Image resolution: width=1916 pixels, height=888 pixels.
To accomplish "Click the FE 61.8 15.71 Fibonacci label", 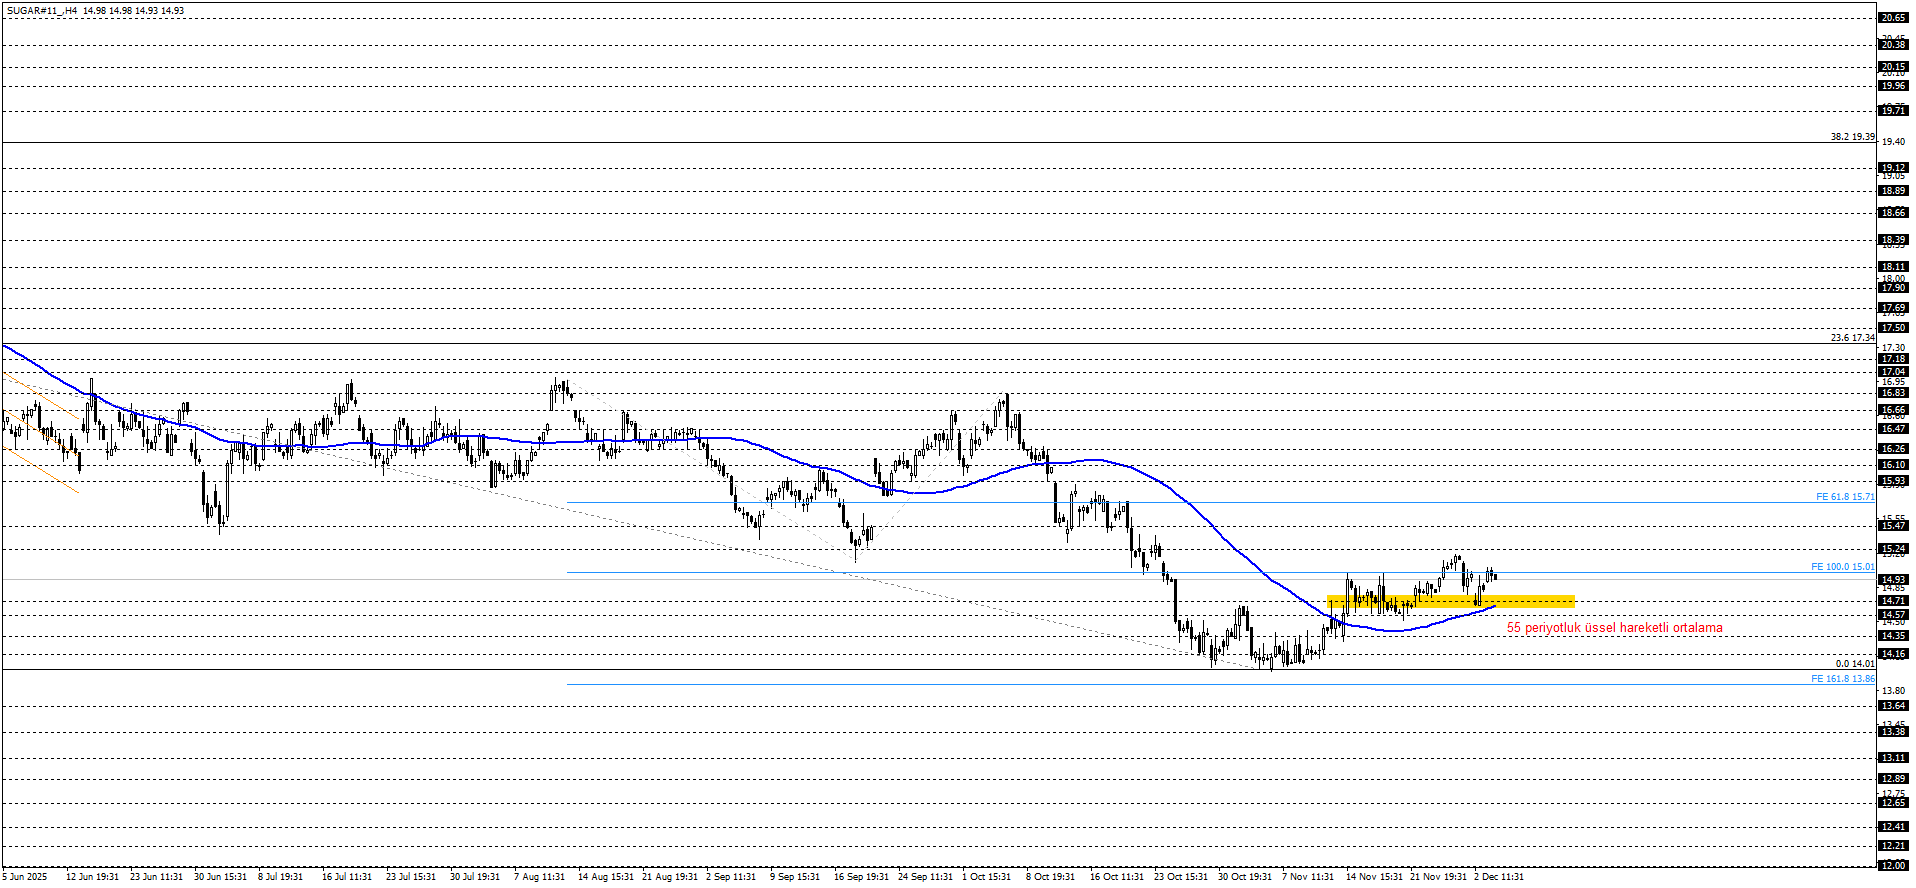I will (1844, 497).
